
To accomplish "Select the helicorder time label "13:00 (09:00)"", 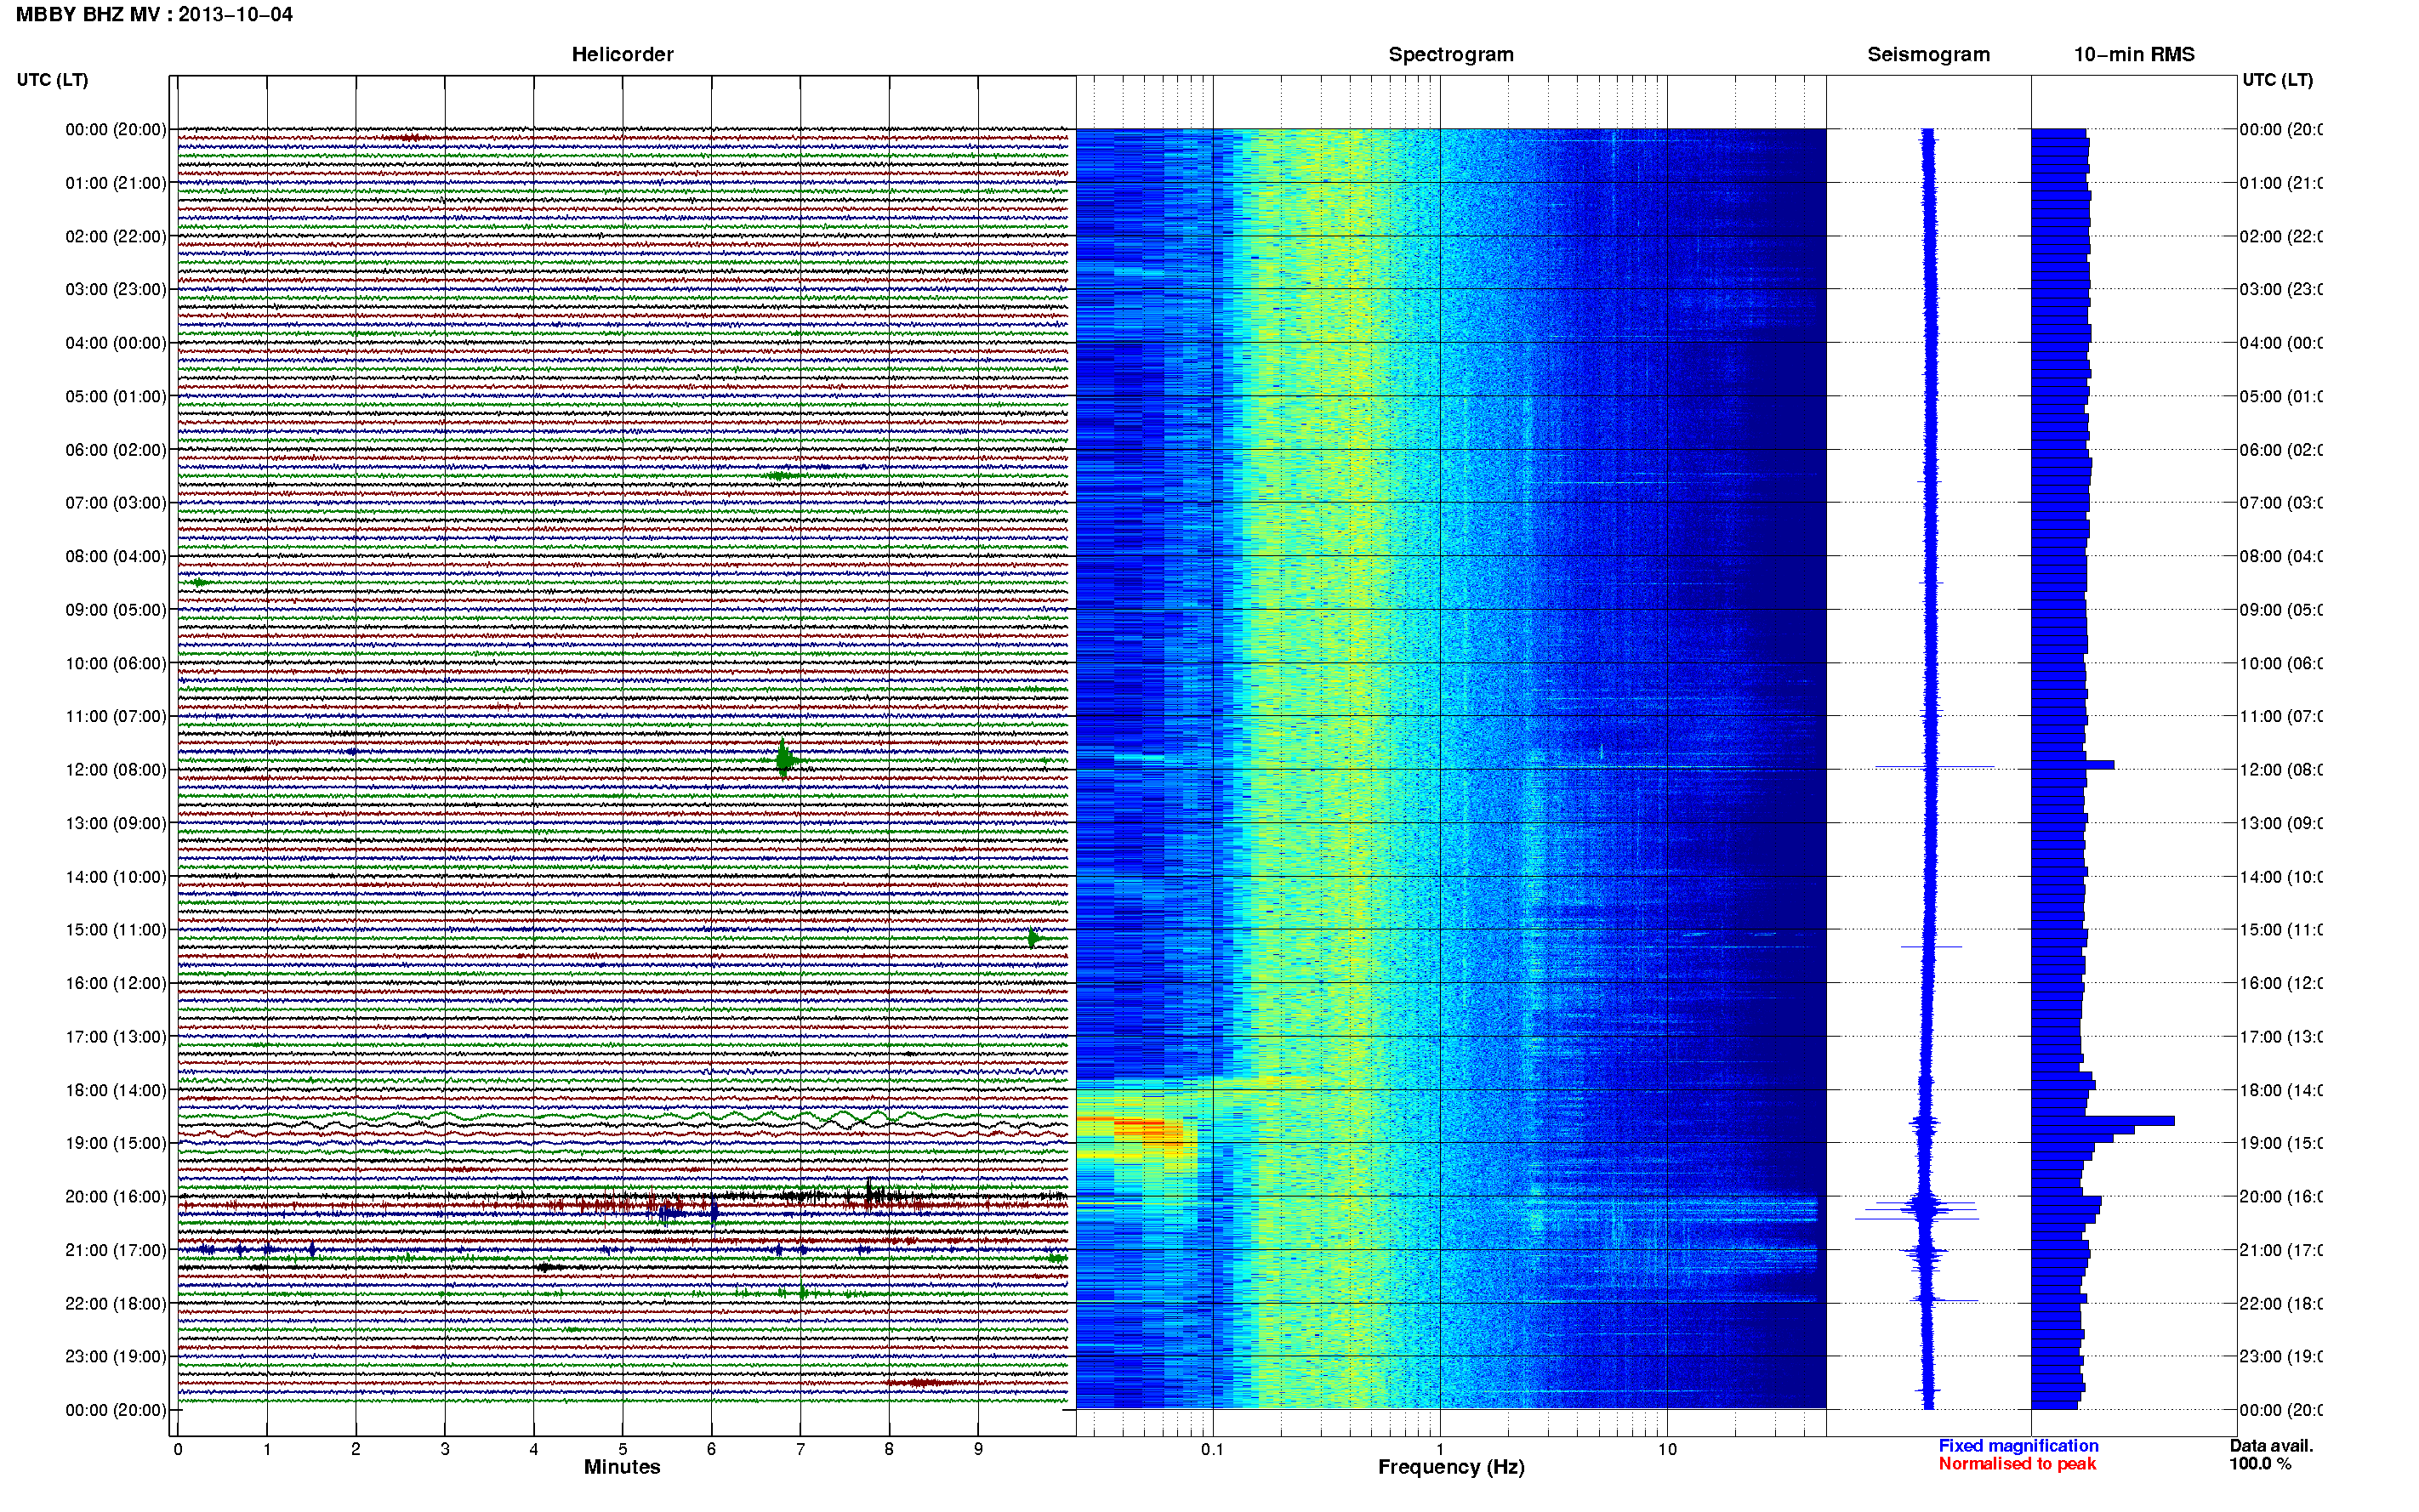I will (x=116, y=823).
